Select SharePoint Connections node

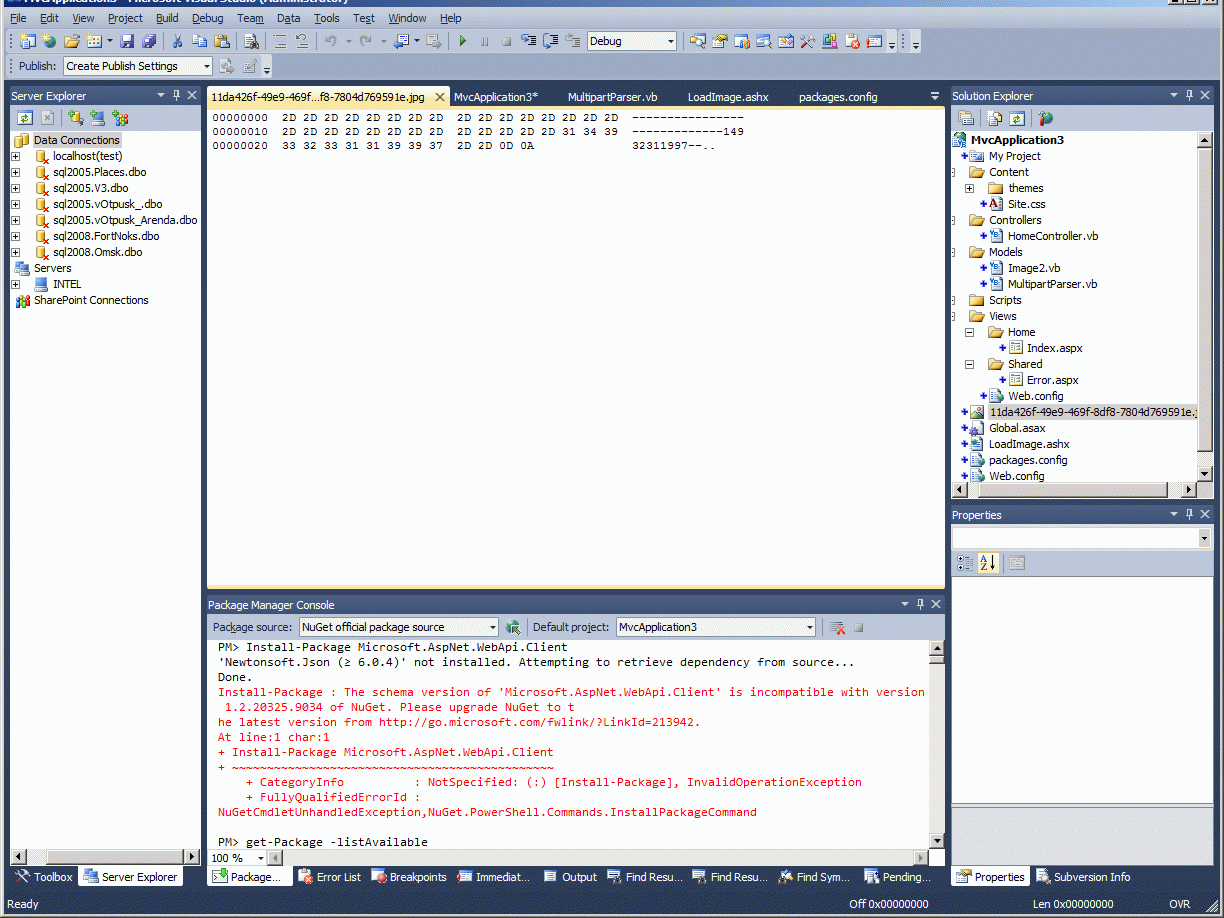pyautogui.click(x=91, y=300)
